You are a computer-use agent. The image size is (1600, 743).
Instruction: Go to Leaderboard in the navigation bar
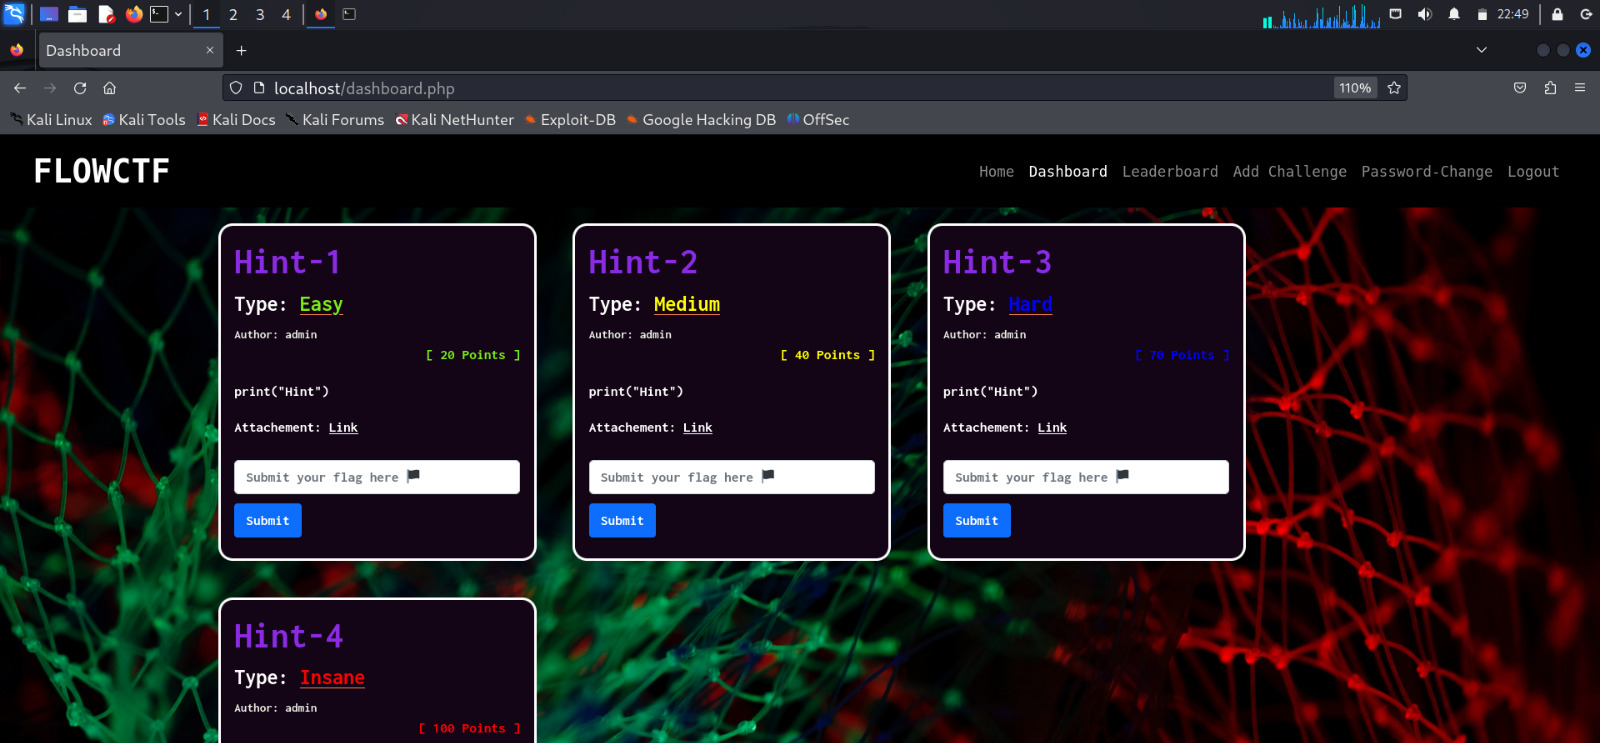tap(1170, 172)
